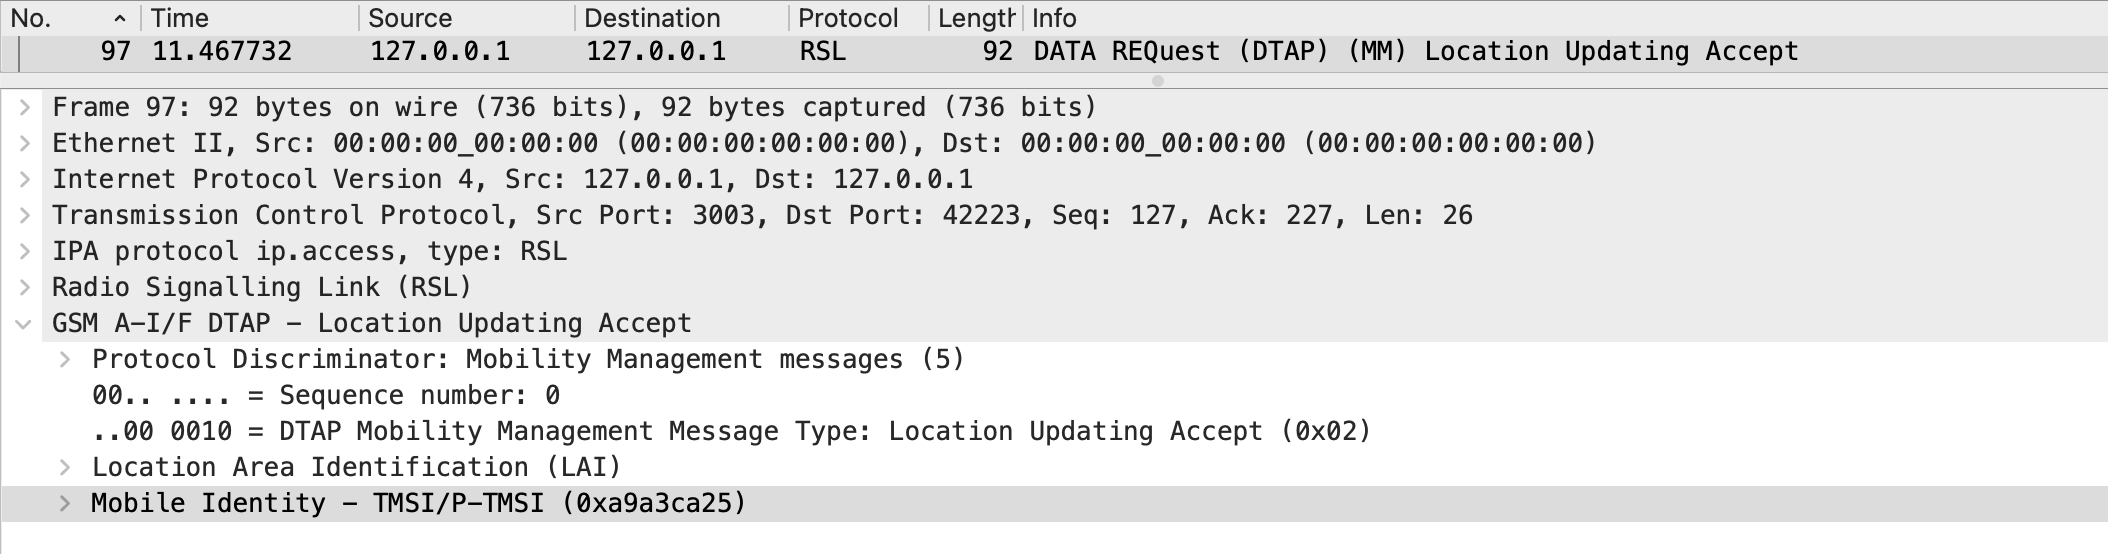Viewport: 2108px width, 554px height.
Task: Expand IPA protocol ip.access node
Action: coord(25,251)
